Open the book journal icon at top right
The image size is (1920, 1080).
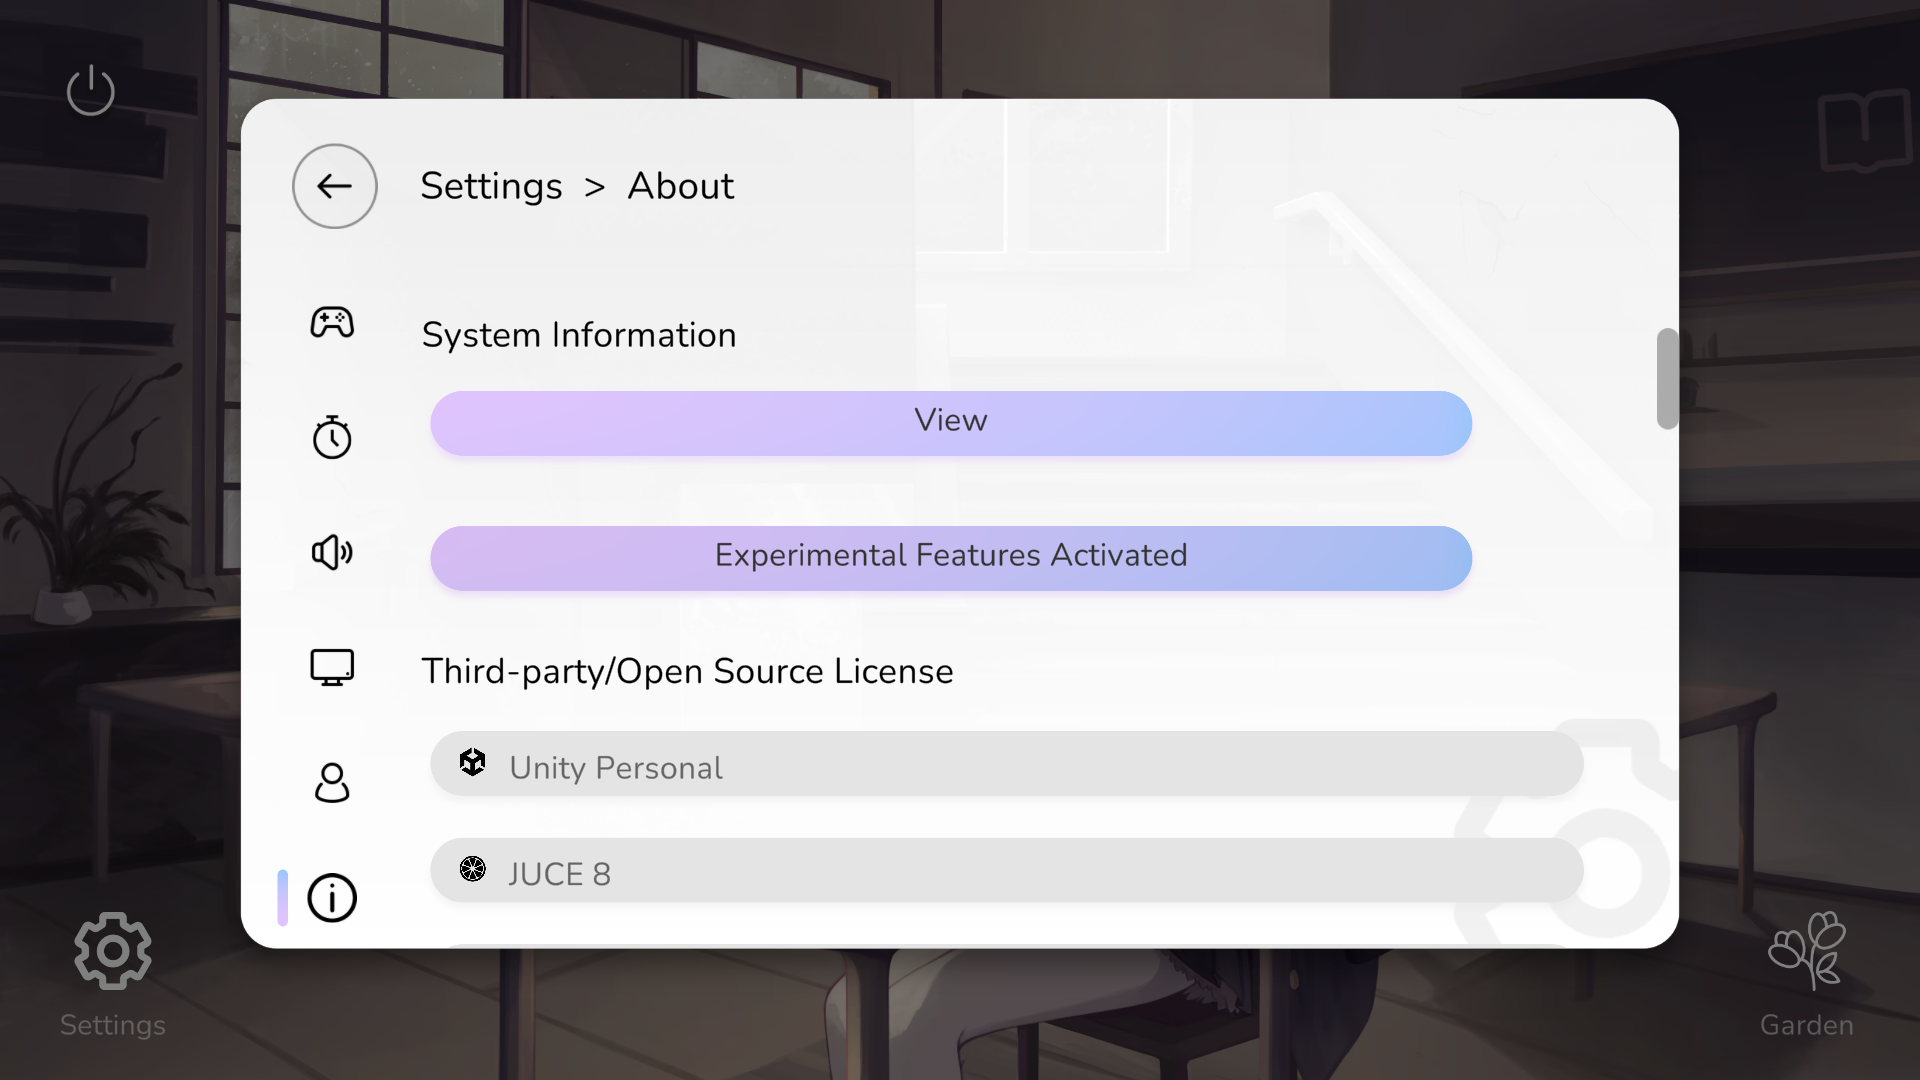pyautogui.click(x=1864, y=130)
